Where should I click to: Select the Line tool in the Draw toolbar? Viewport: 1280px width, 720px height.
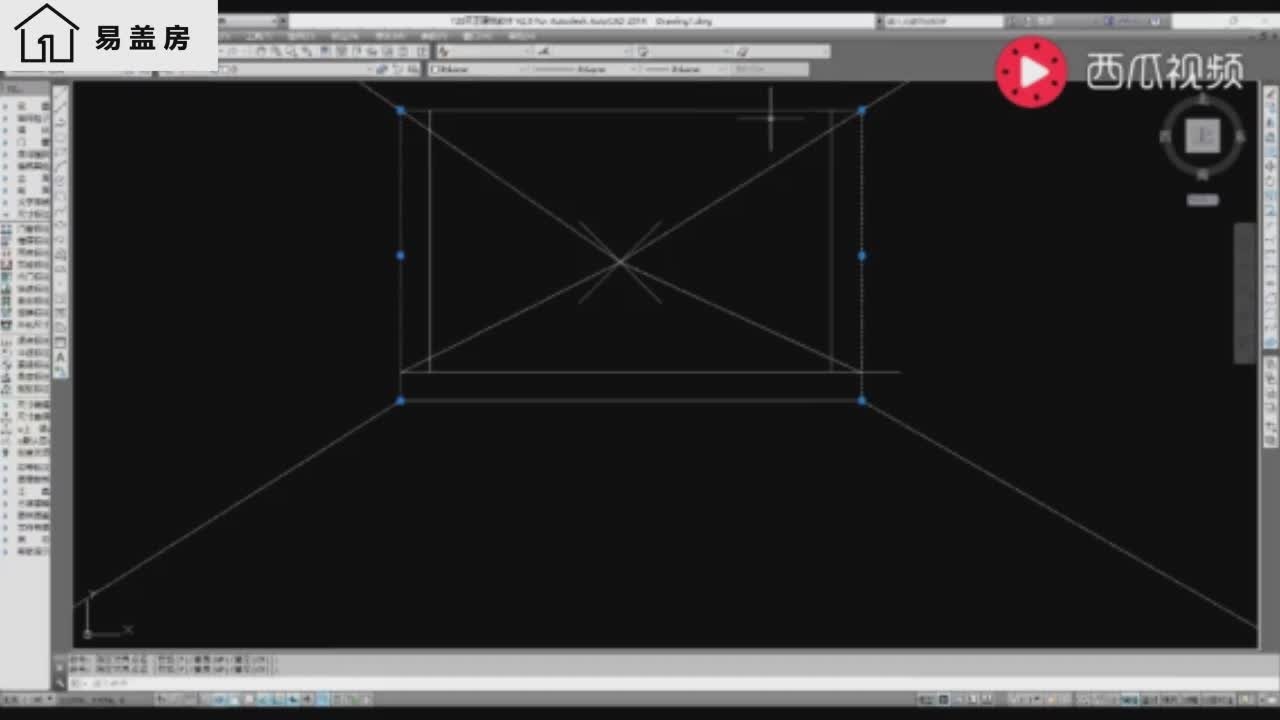[x=61, y=93]
